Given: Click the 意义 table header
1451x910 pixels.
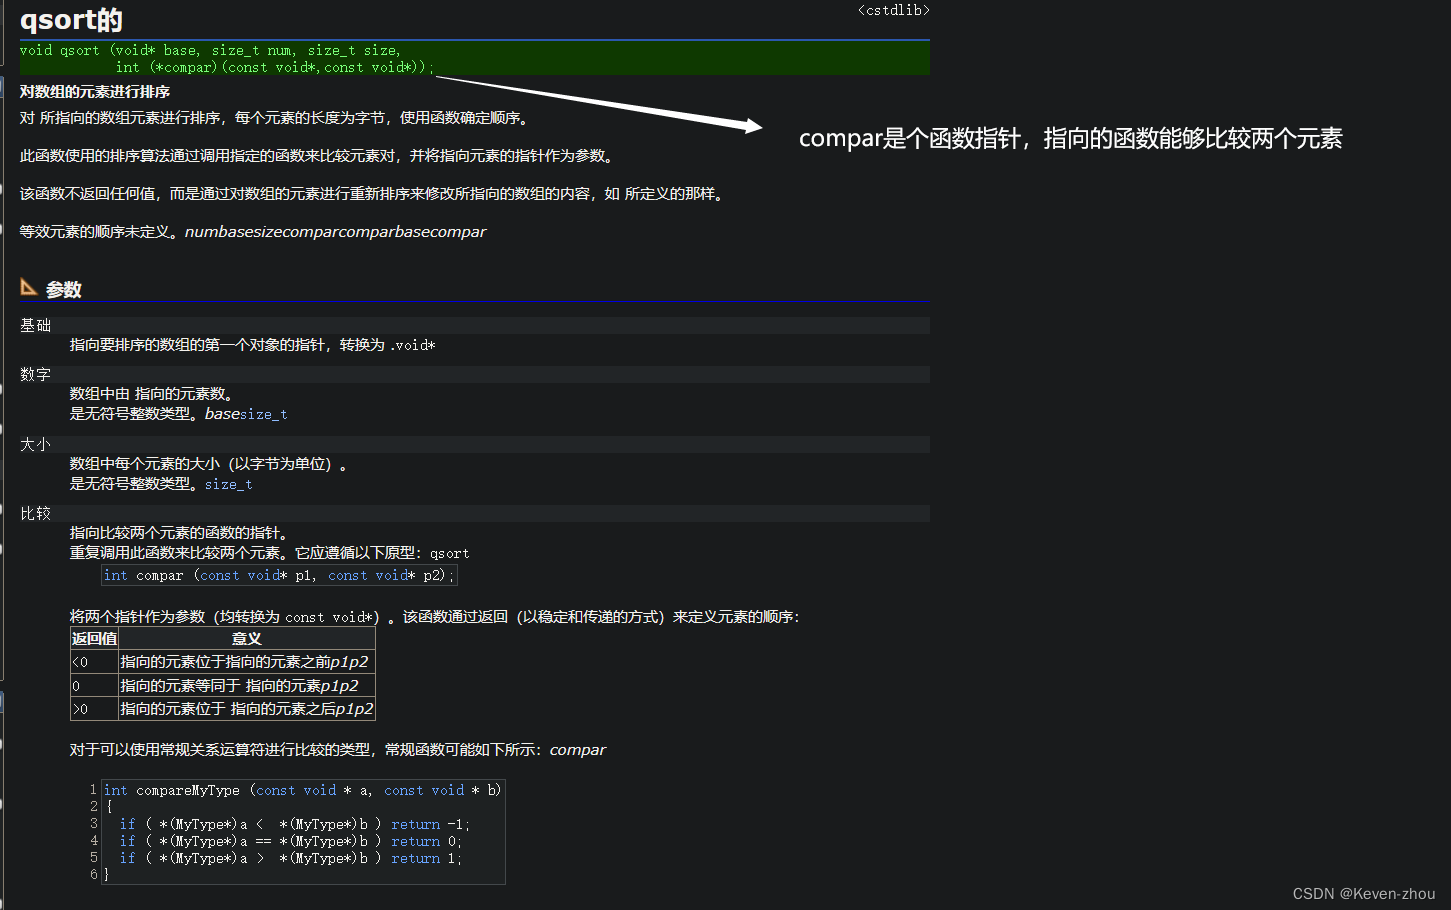Looking at the screenshot, I should pos(246,638).
